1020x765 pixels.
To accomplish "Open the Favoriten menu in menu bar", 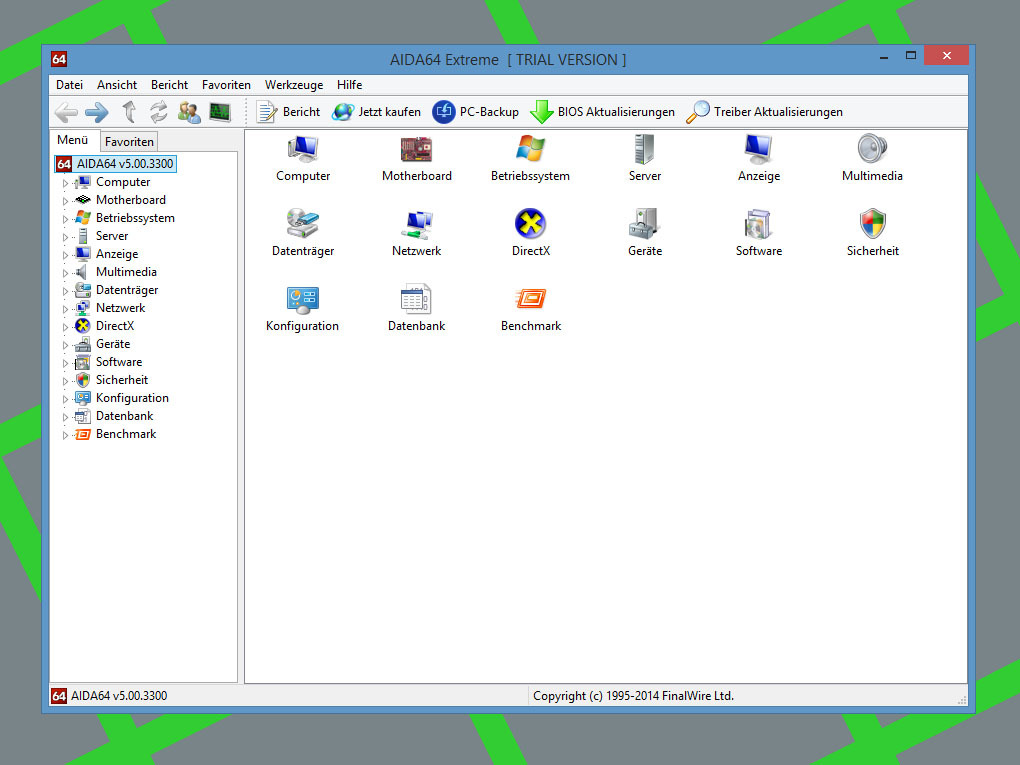I will [226, 85].
